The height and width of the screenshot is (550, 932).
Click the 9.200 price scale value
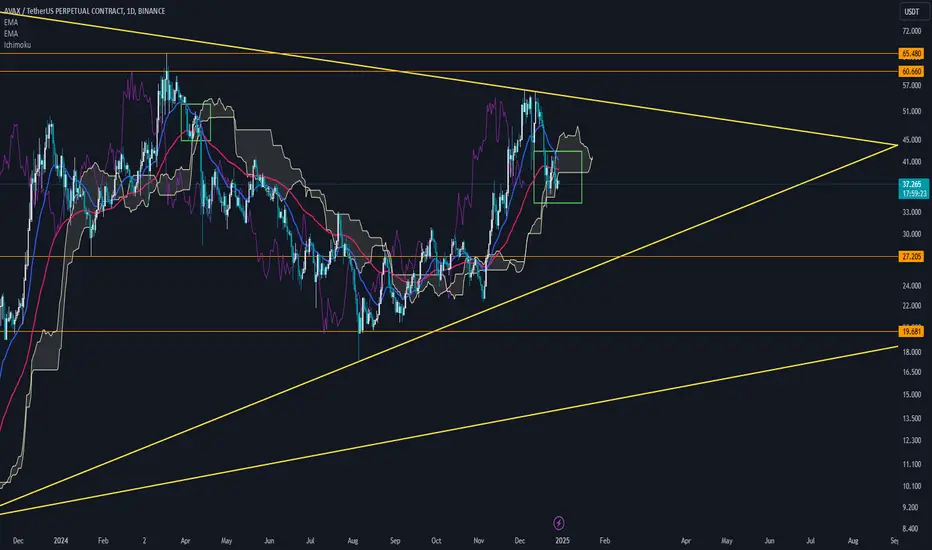point(911,508)
